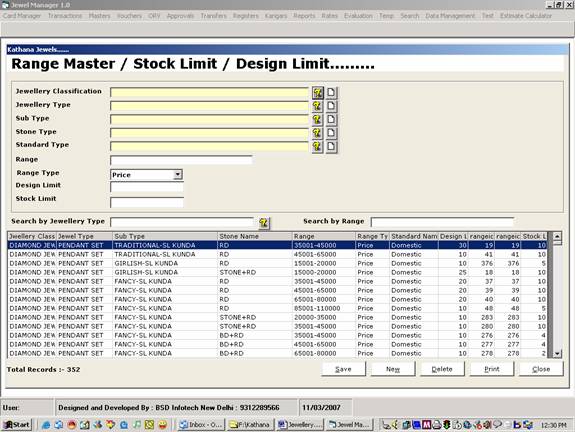
Task: Click the Standard Nam column header
Action: coord(414,236)
